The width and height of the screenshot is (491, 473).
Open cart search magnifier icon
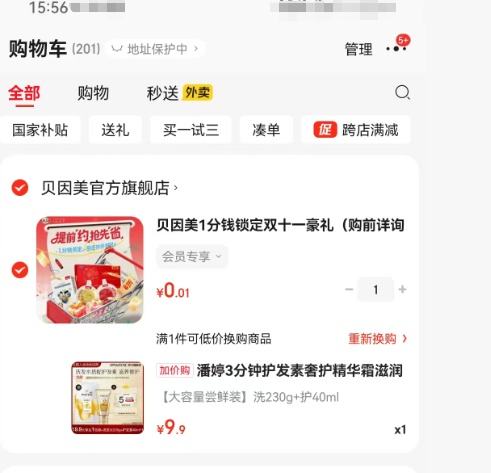pyautogui.click(x=402, y=92)
